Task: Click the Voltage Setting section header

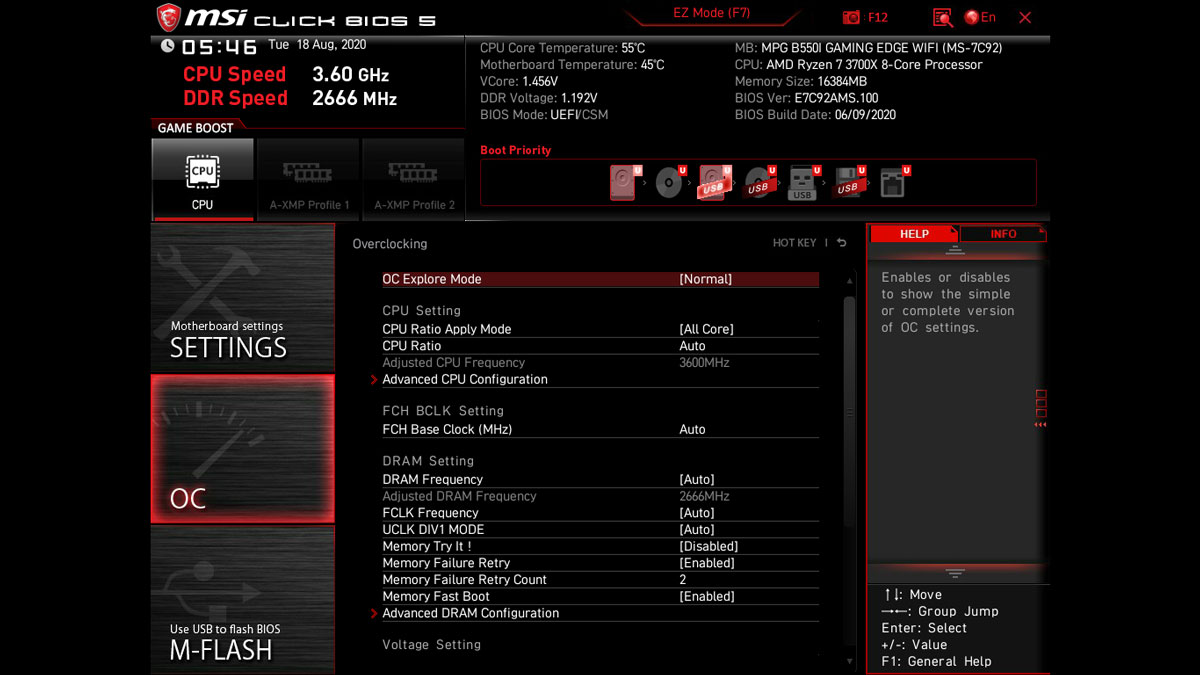Action: click(x=432, y=645)
